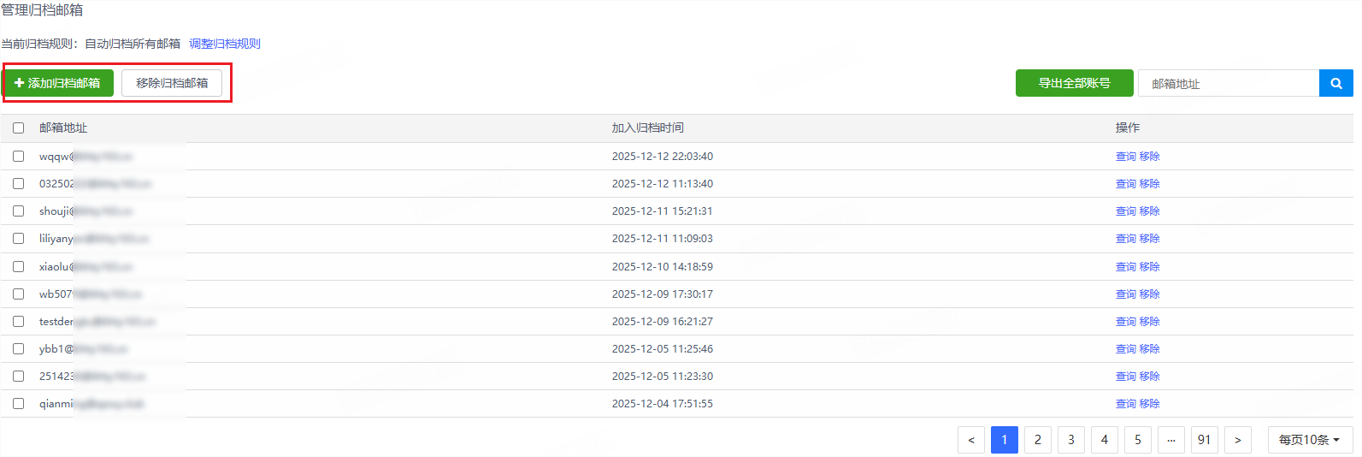Image resolution: width=1362 pixels, height=457 pixels.
Task: Go to page 2
Action: 1038,440
